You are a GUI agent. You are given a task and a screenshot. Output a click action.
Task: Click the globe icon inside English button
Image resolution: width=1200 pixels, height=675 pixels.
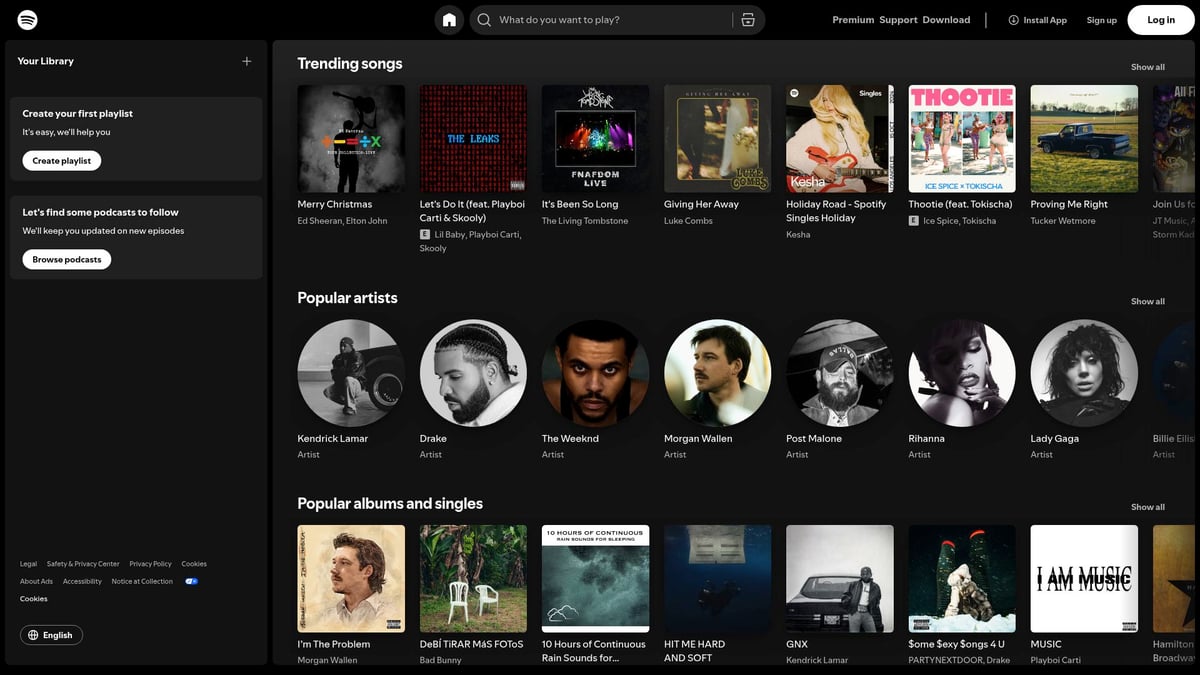33,634
